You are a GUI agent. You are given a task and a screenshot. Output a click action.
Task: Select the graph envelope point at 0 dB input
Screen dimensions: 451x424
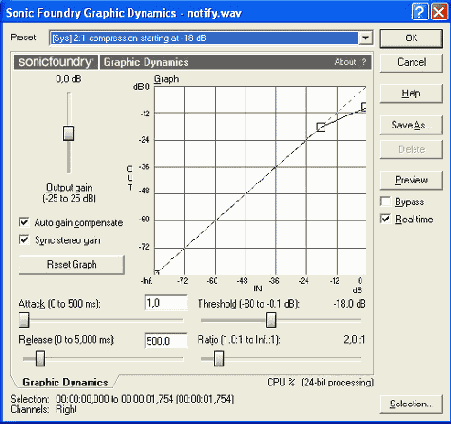coord(364,107)
